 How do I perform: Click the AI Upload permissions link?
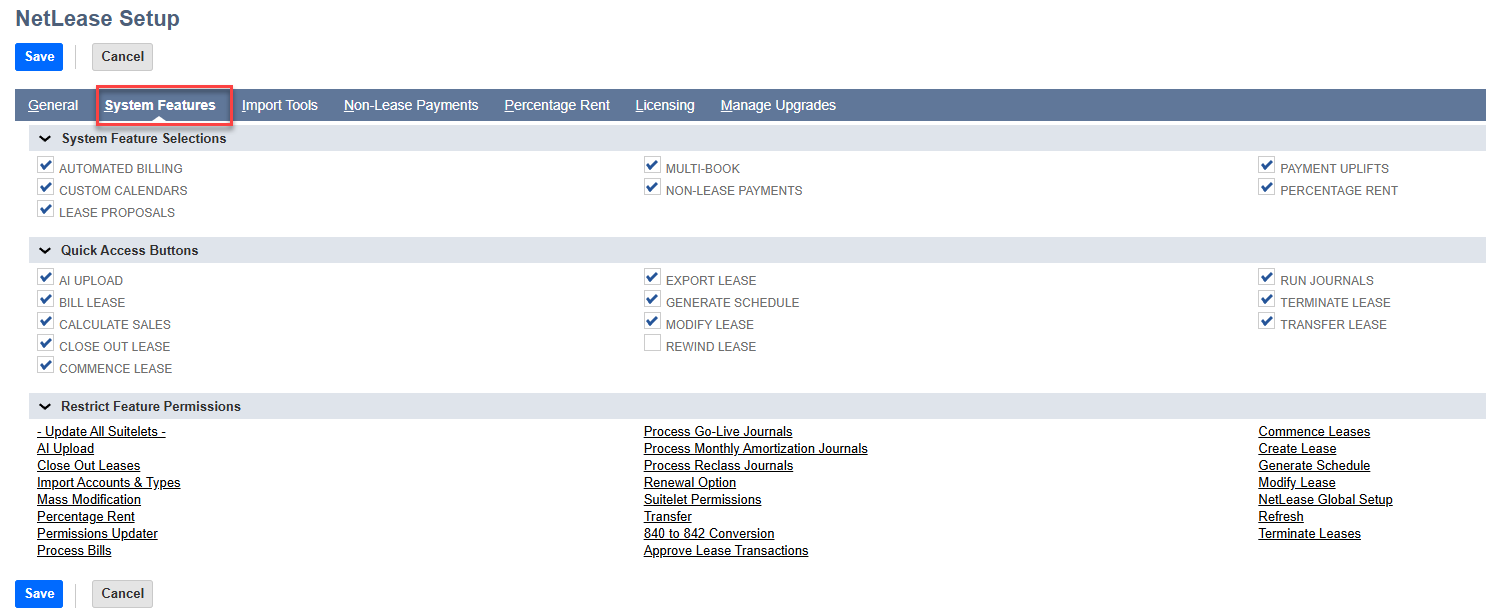[65, 449]
